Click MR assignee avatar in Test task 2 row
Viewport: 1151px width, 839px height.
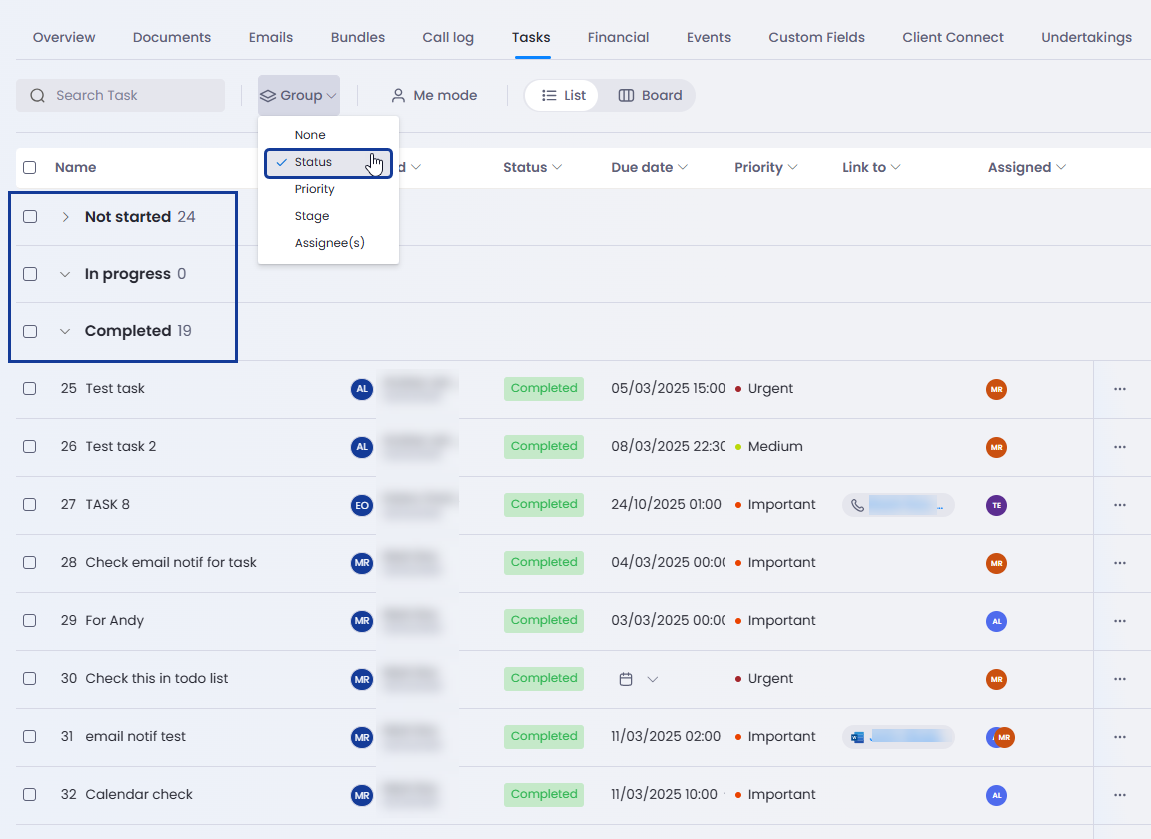[x=996, y=447]
